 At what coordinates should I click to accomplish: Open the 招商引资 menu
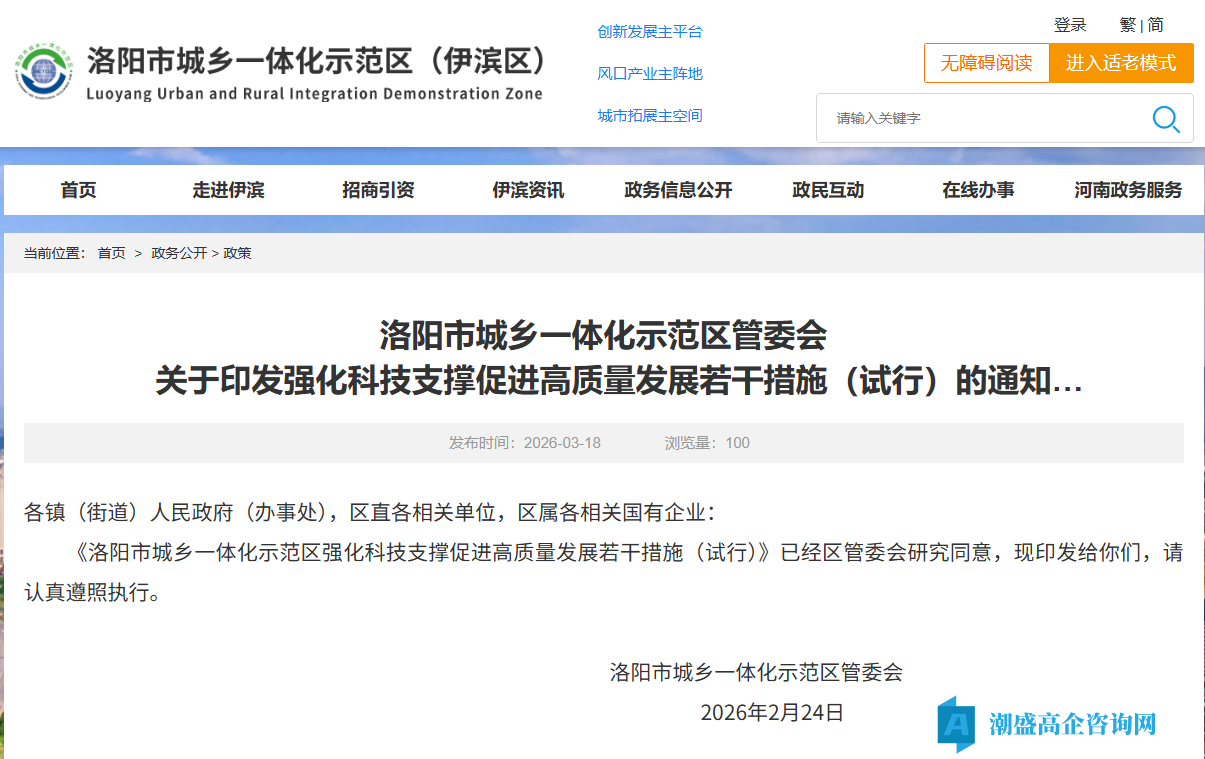[x=377, y=190]
